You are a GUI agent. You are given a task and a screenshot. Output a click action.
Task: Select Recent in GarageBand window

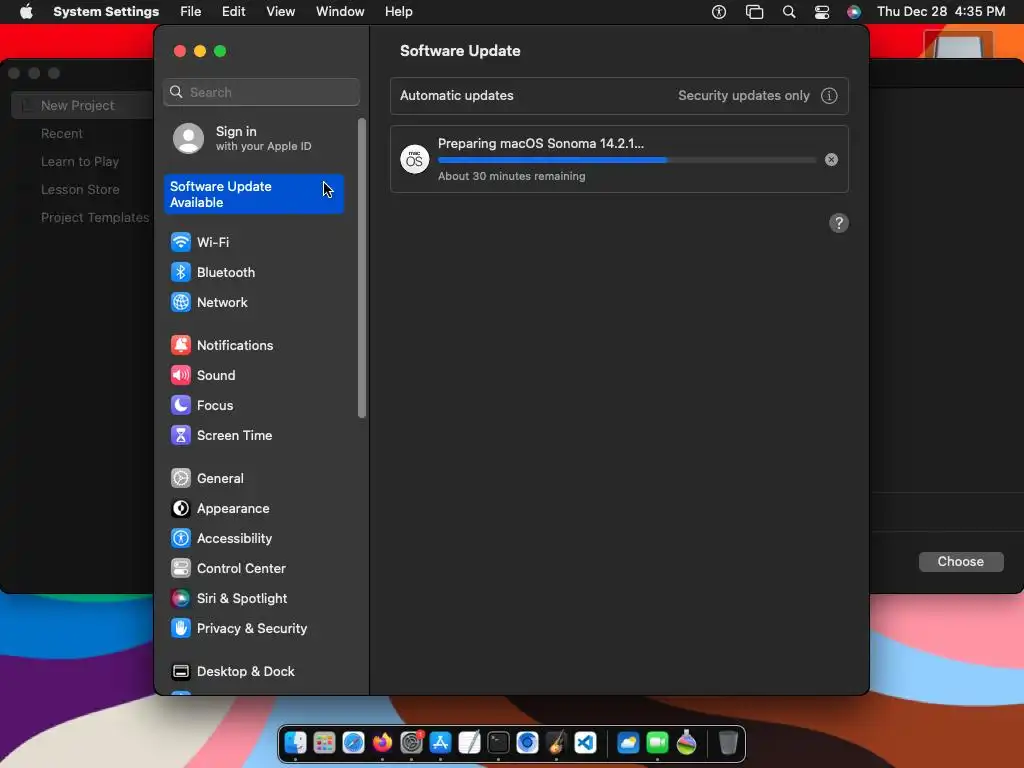click(x=61, y=133)
